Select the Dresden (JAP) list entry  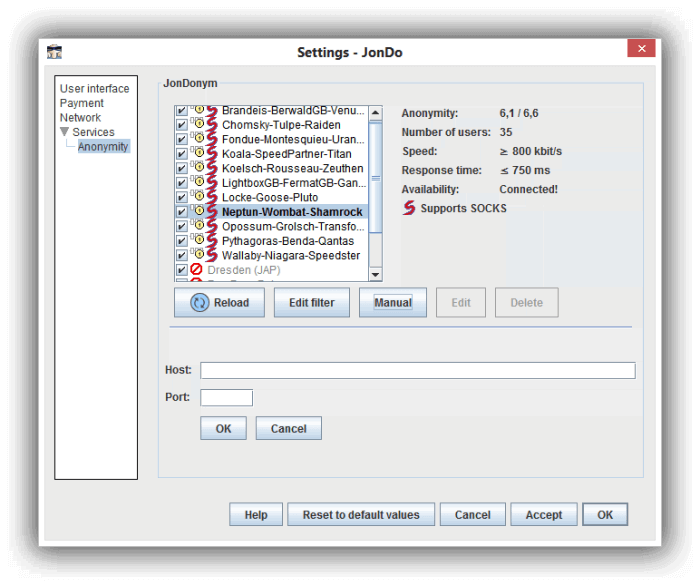[244, 270]
